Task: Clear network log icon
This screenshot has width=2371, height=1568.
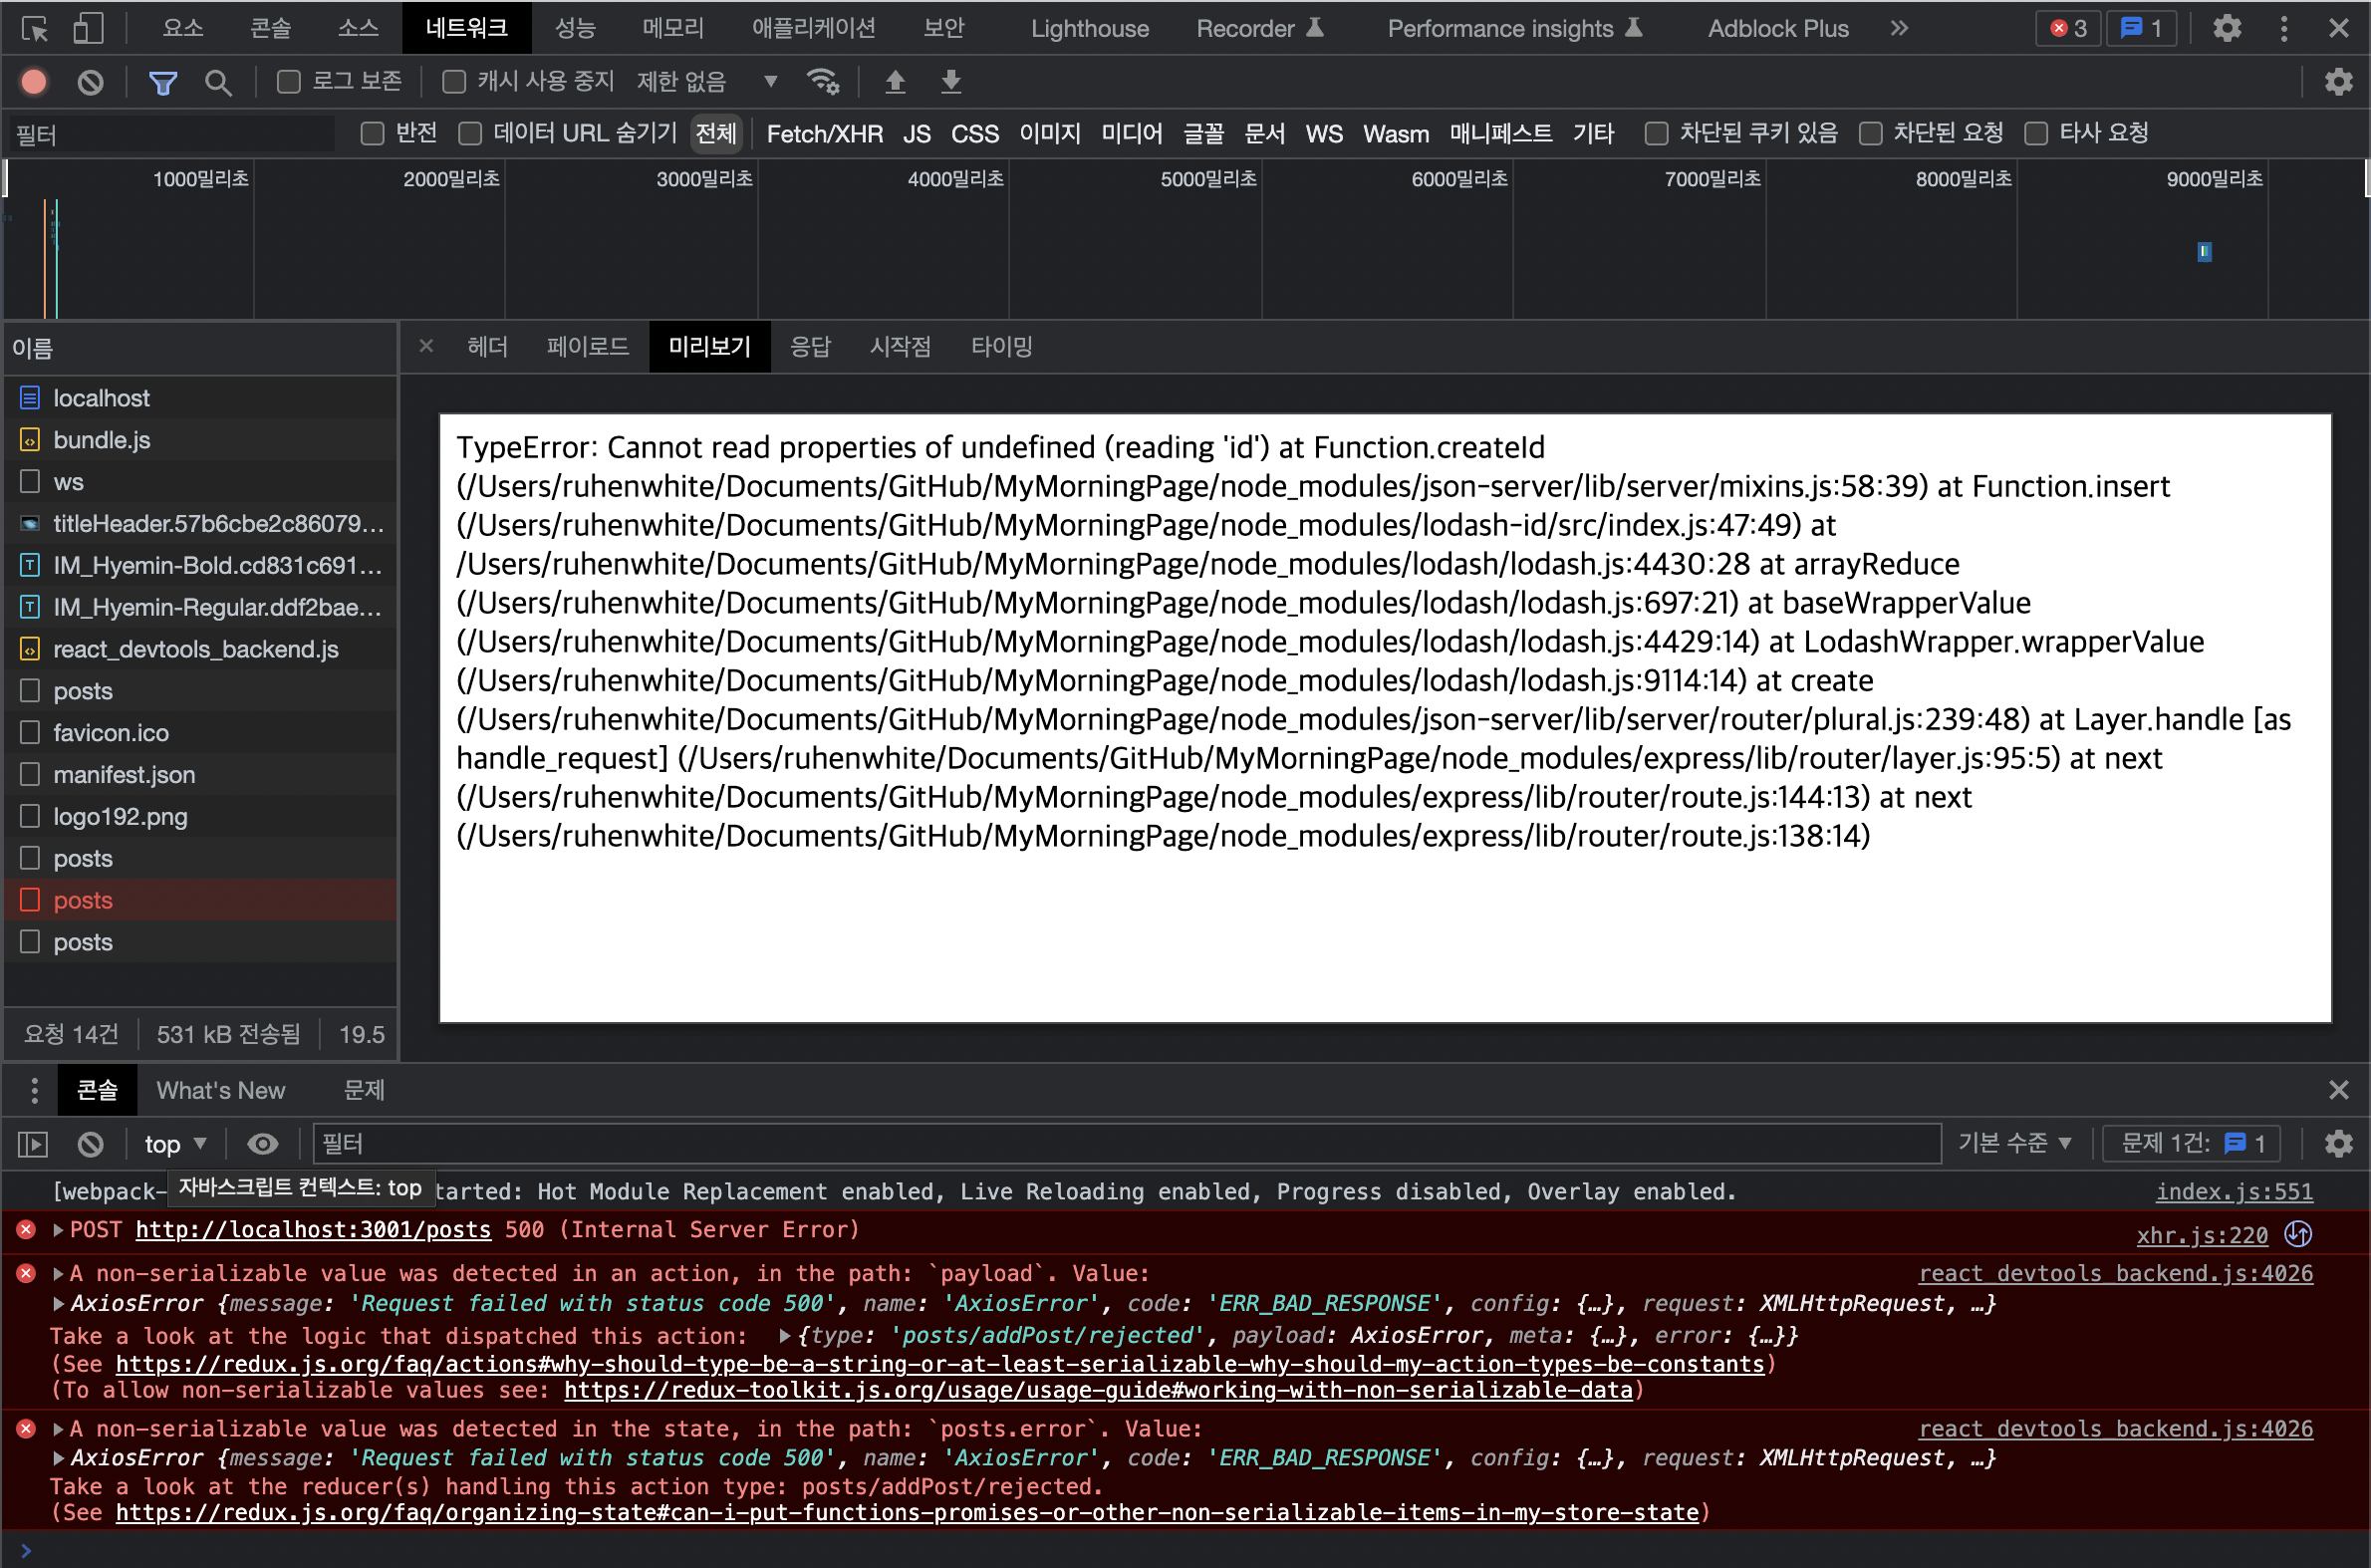Action: pos(90,82)
